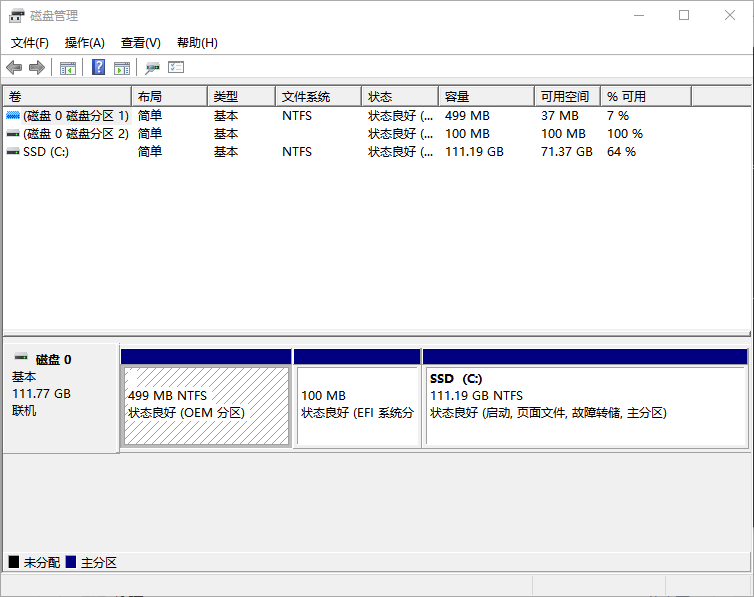
Task: Close the Disk Management window
Action: tap(729, 15)
